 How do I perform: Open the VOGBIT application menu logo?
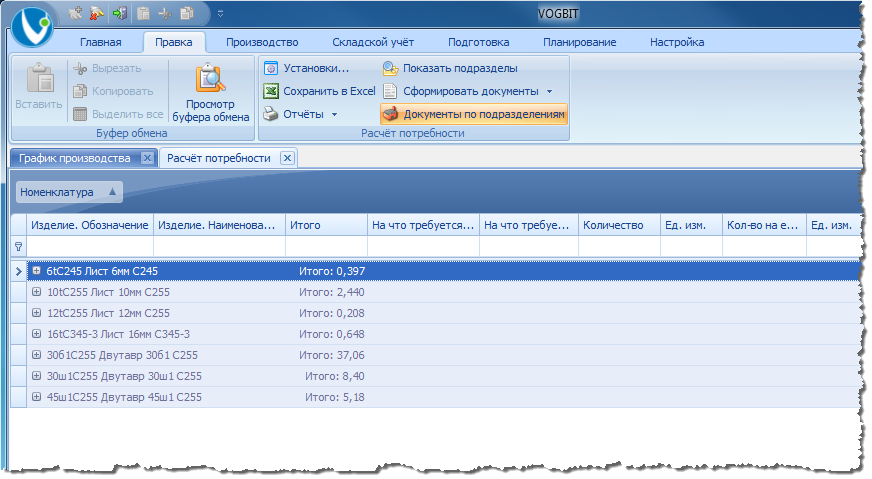32,27
